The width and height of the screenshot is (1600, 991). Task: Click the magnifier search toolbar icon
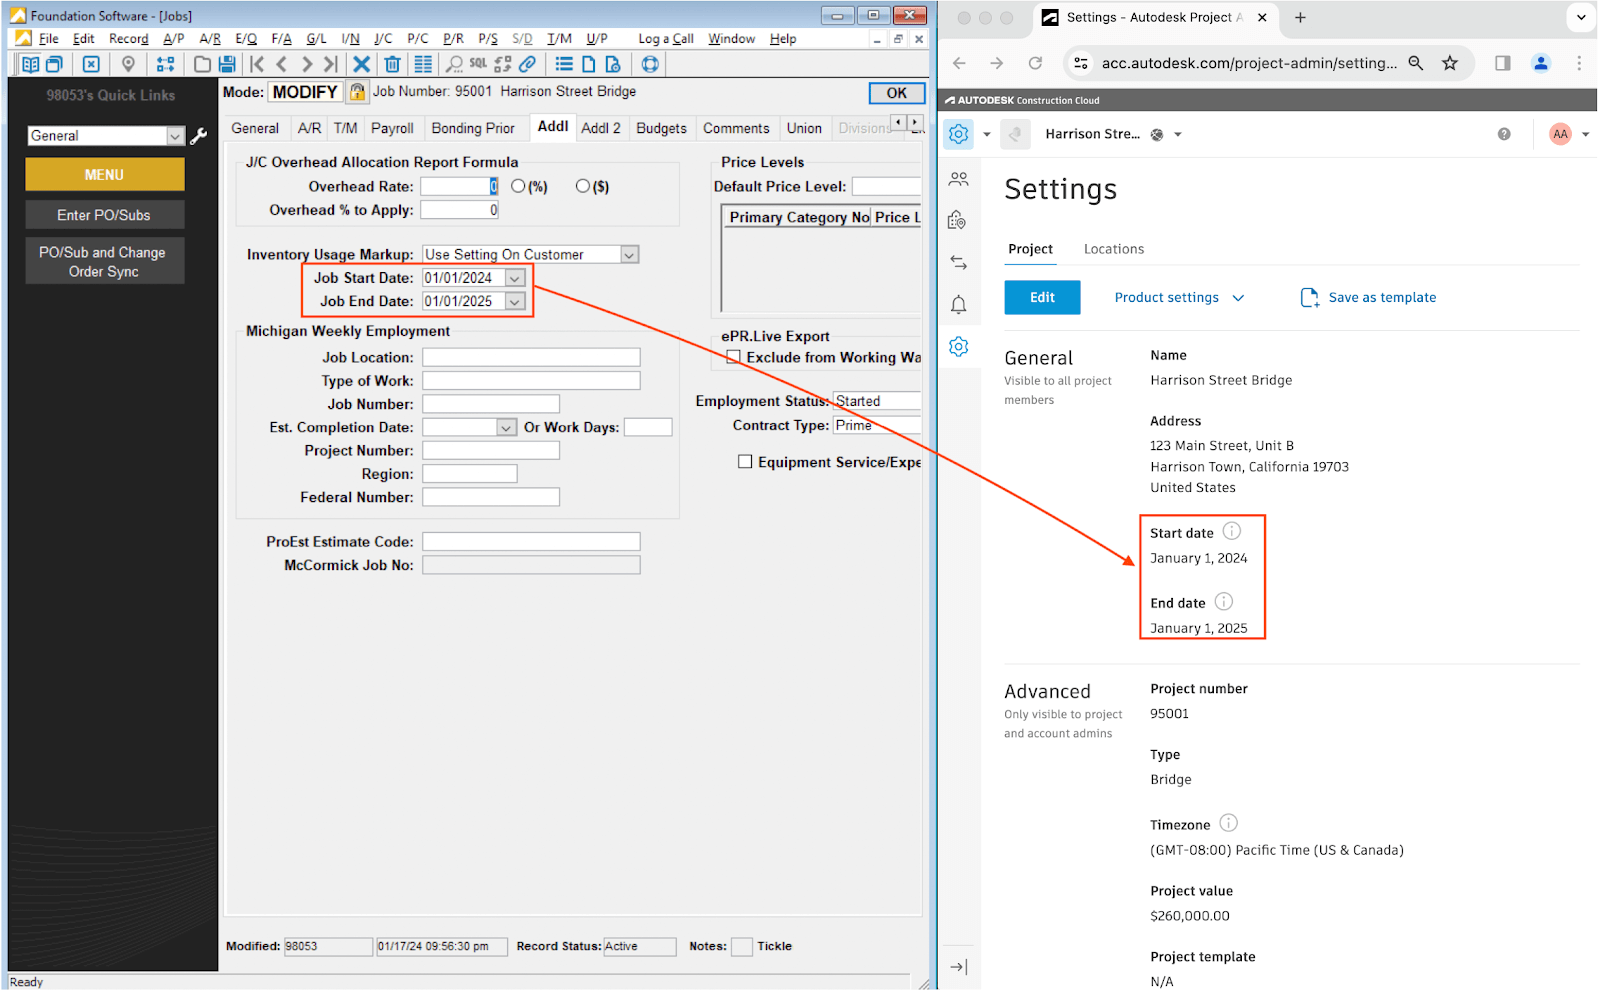point(454,64)
